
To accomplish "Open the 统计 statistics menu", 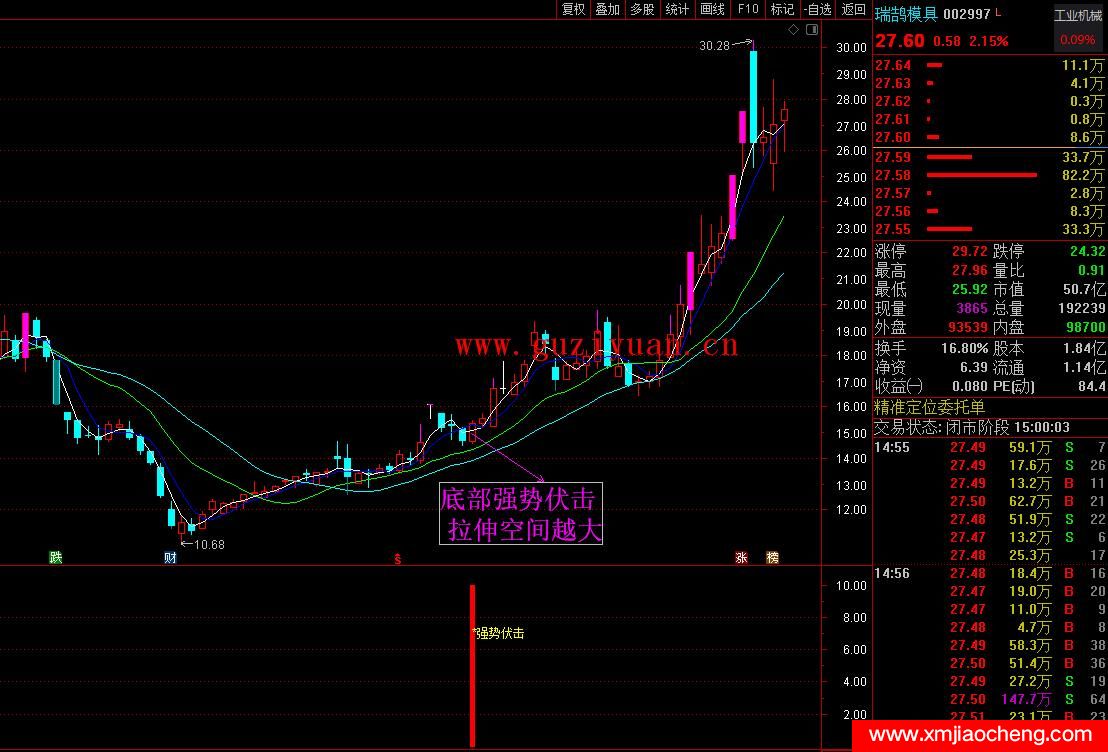I will (677, 9).
